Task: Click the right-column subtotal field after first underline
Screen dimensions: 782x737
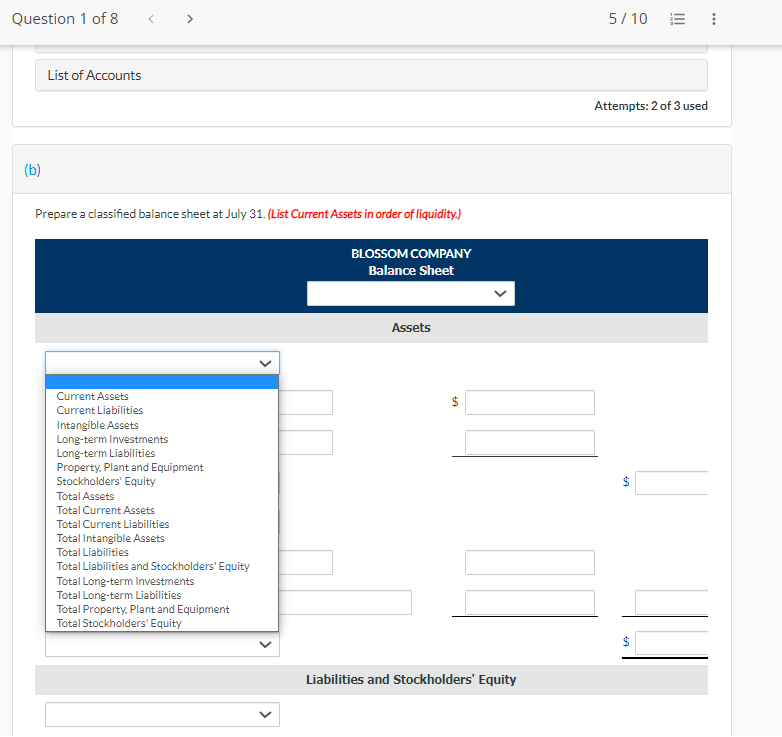Action: pyautogui.click(x=671, y=483)
